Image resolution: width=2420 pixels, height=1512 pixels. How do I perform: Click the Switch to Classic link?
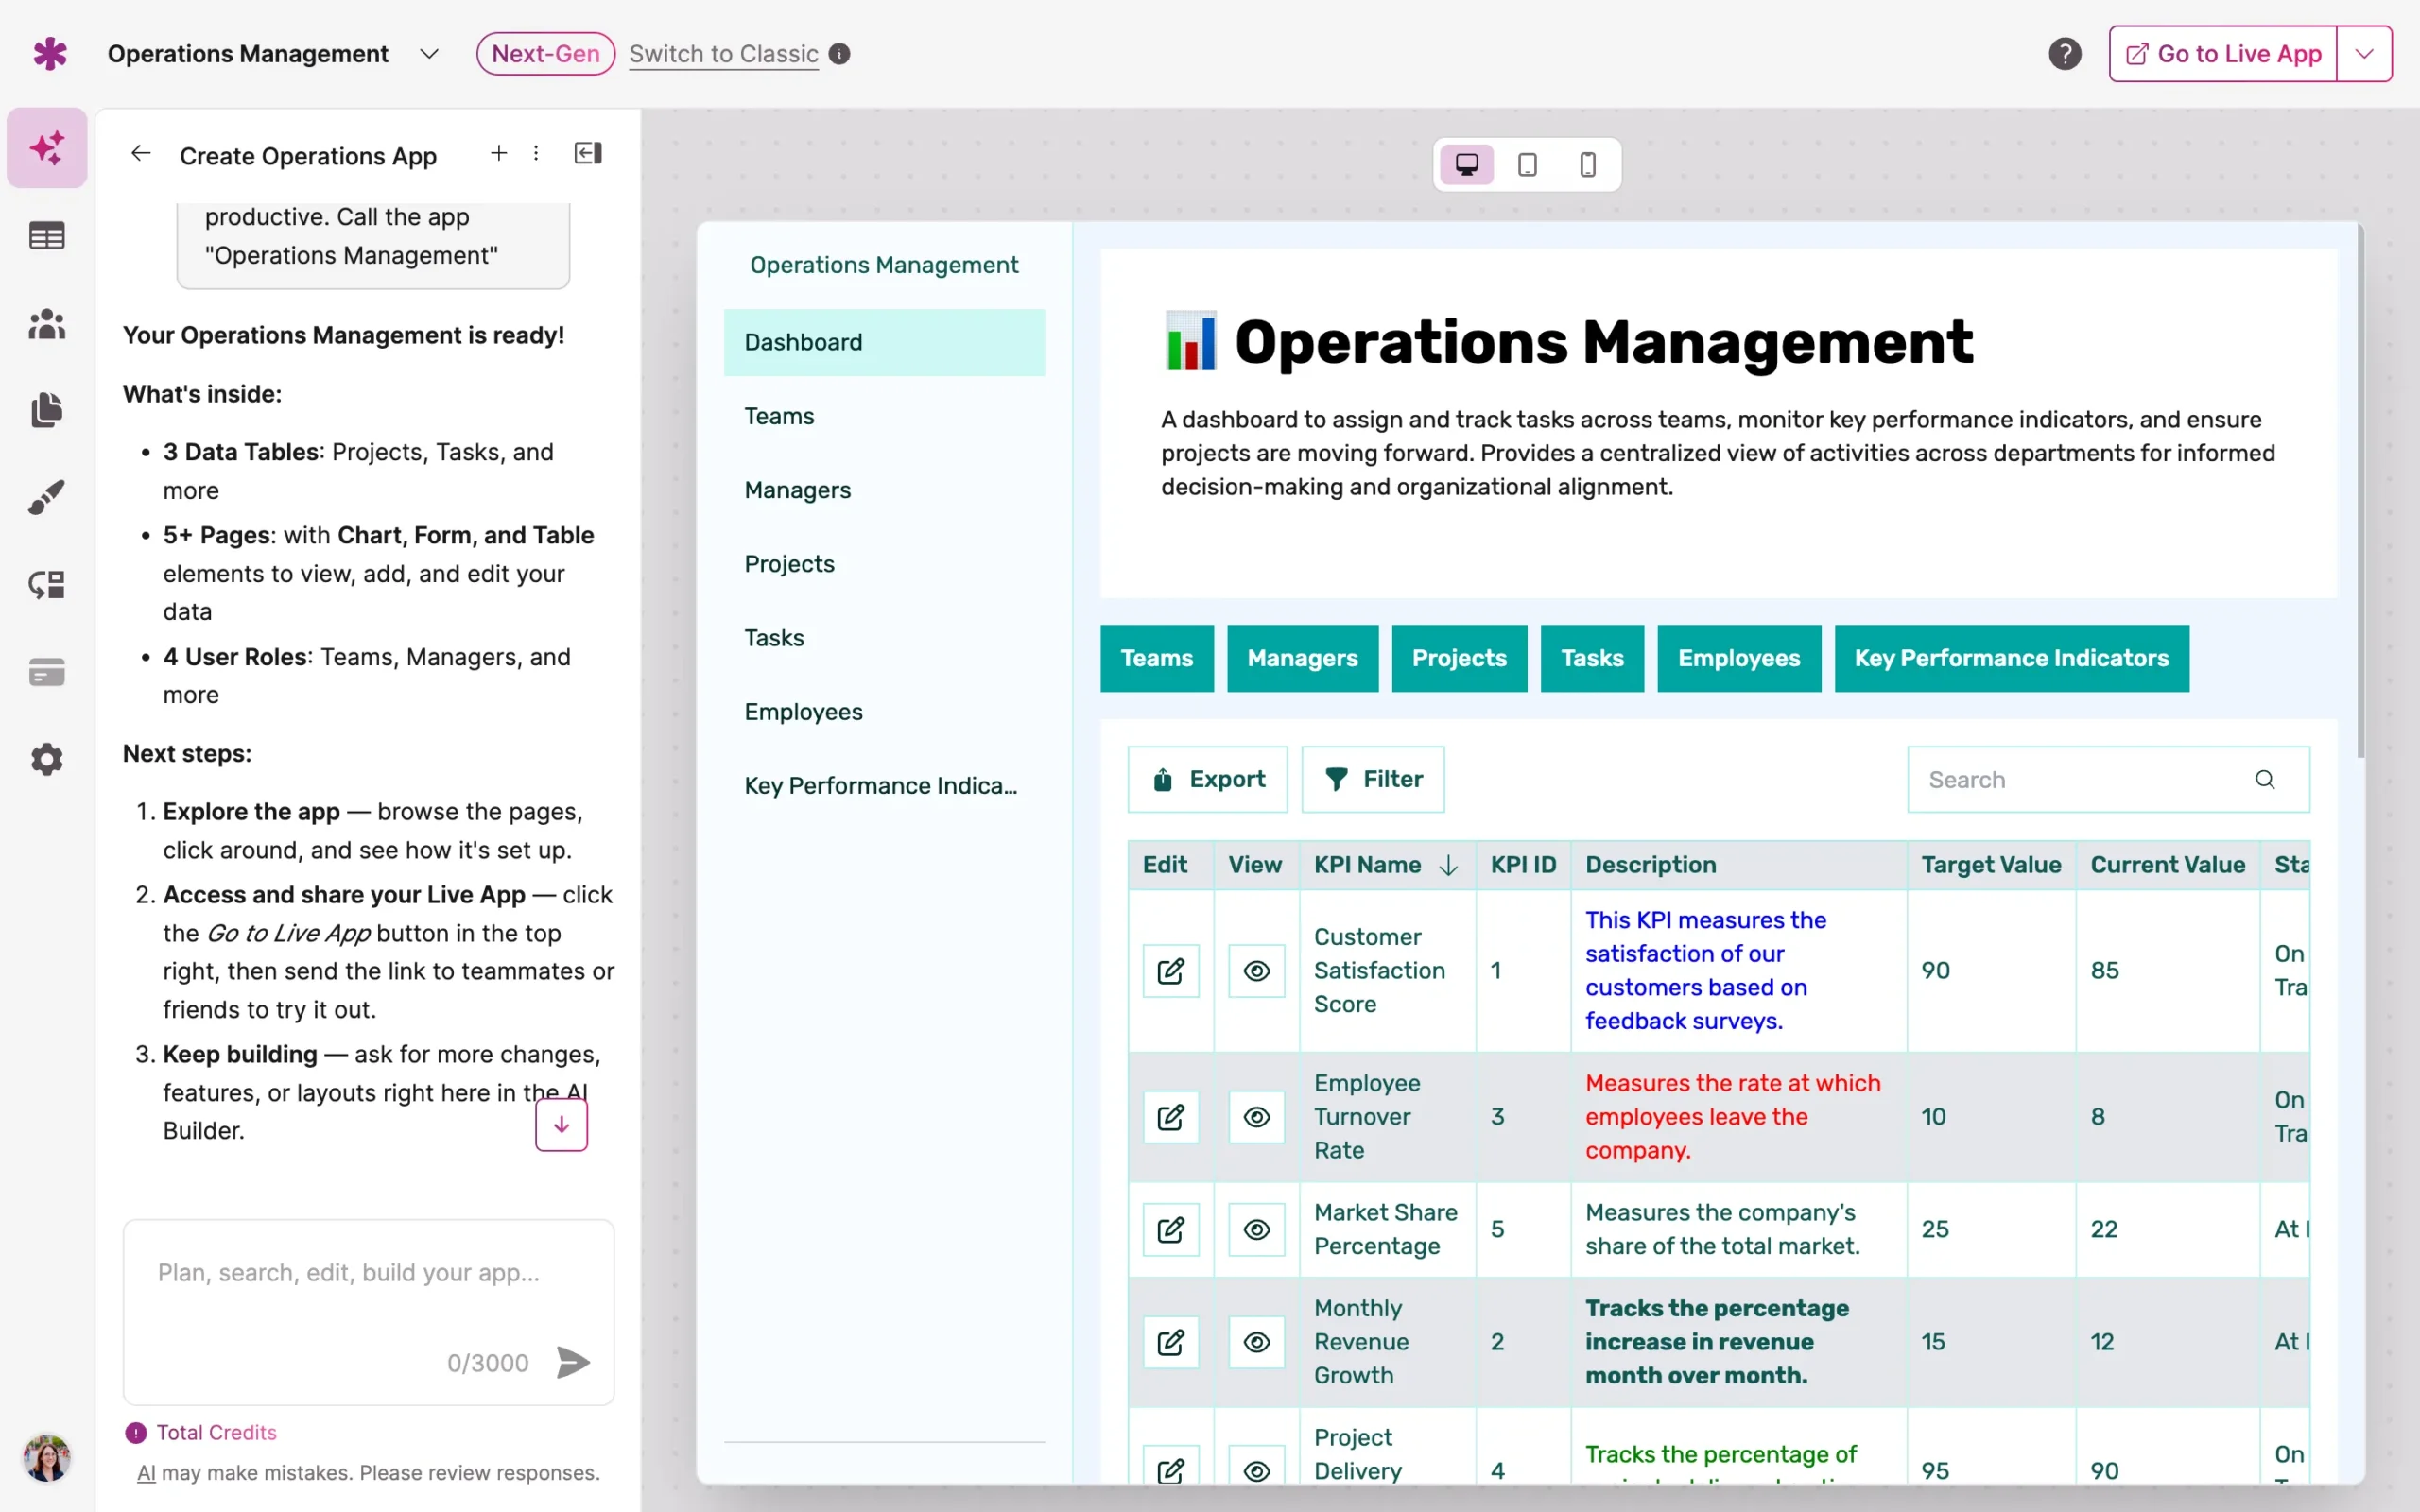tap(723, 54)
